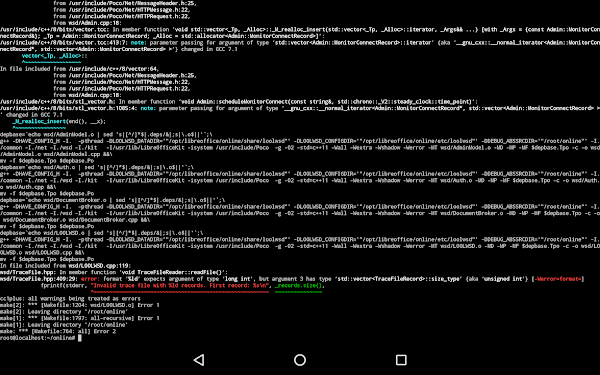
Task: Select 'In file included from wsd/LOOLWSD.cpp:119:' line
Action: click(x=65, y=266)
